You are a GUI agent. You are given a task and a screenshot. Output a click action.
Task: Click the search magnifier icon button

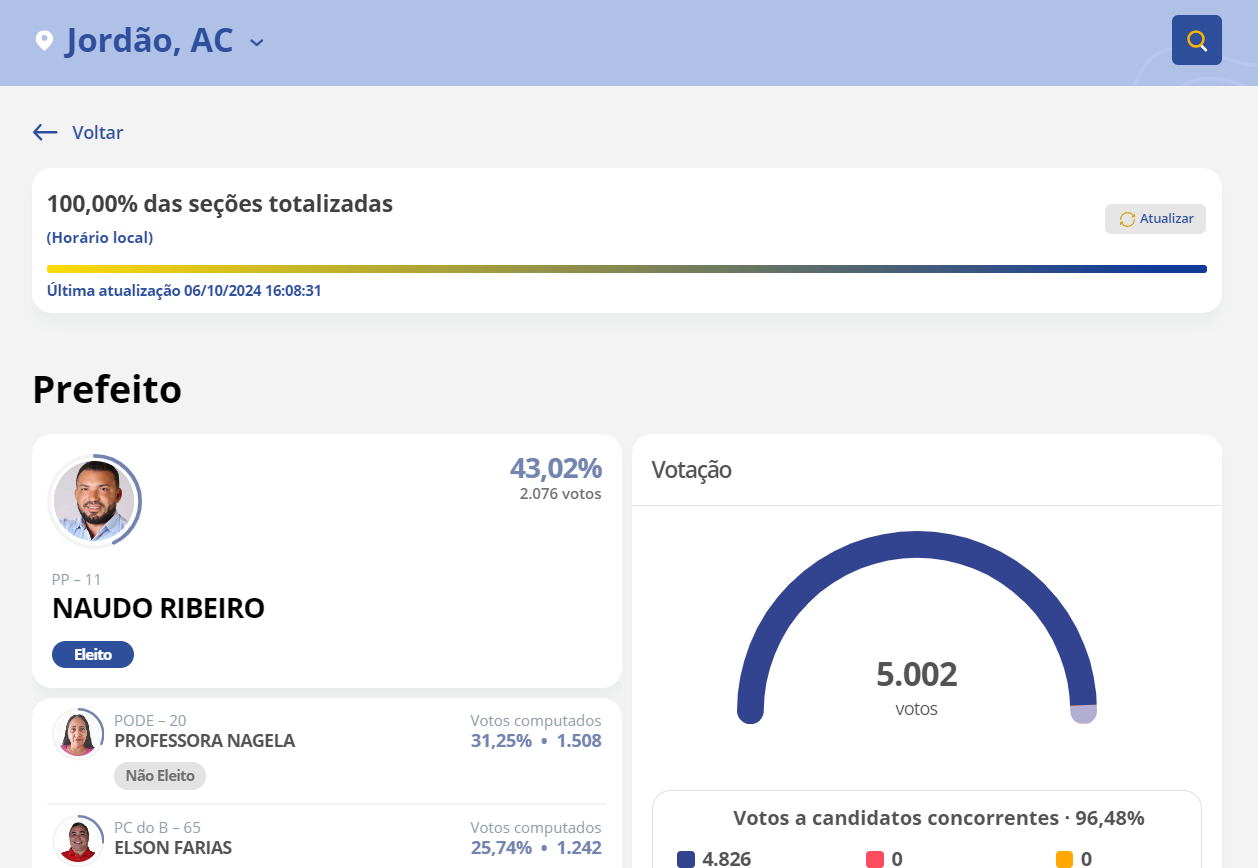click(1196, 40)
